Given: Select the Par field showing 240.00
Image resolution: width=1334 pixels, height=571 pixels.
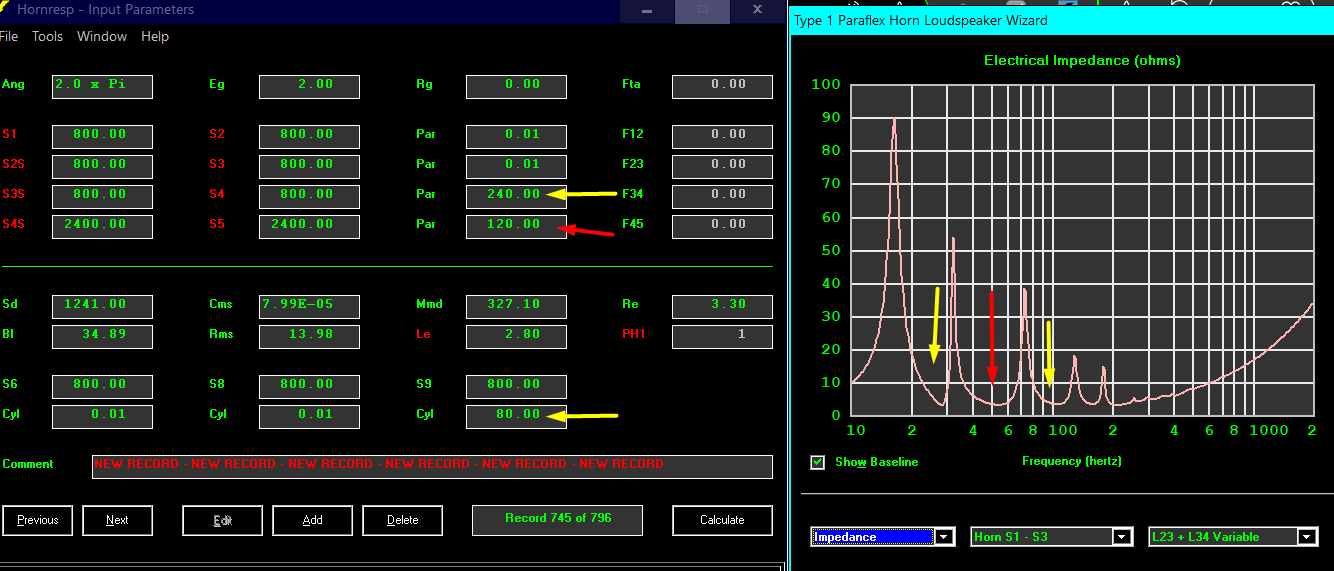Looking at the screenshot, I should tap(516, 196).
